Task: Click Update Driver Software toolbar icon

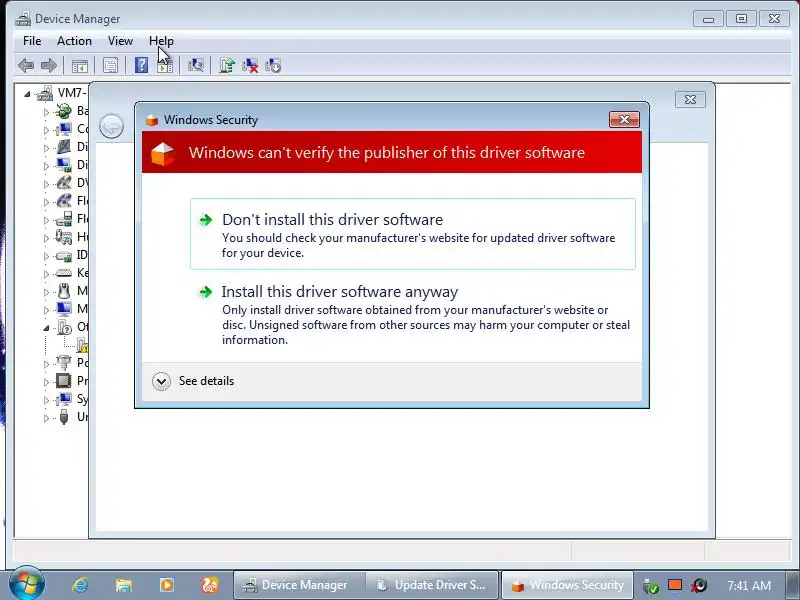Action: click(x=227, y=65)
